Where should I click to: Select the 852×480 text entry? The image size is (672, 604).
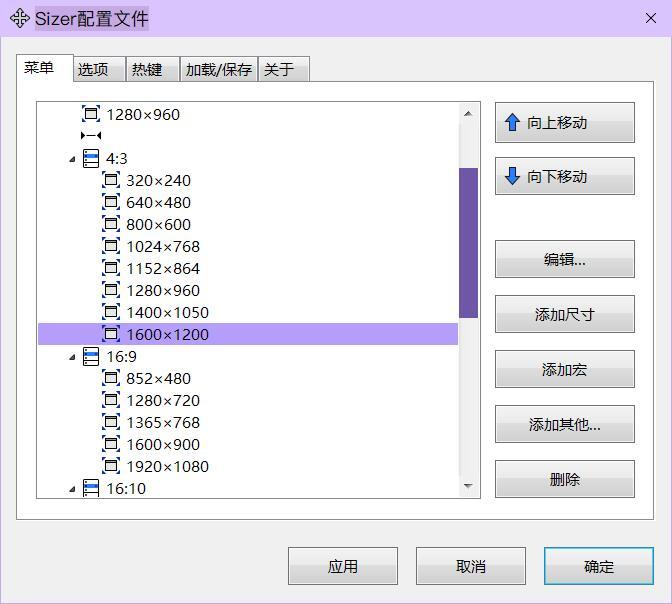pos(159,379)
